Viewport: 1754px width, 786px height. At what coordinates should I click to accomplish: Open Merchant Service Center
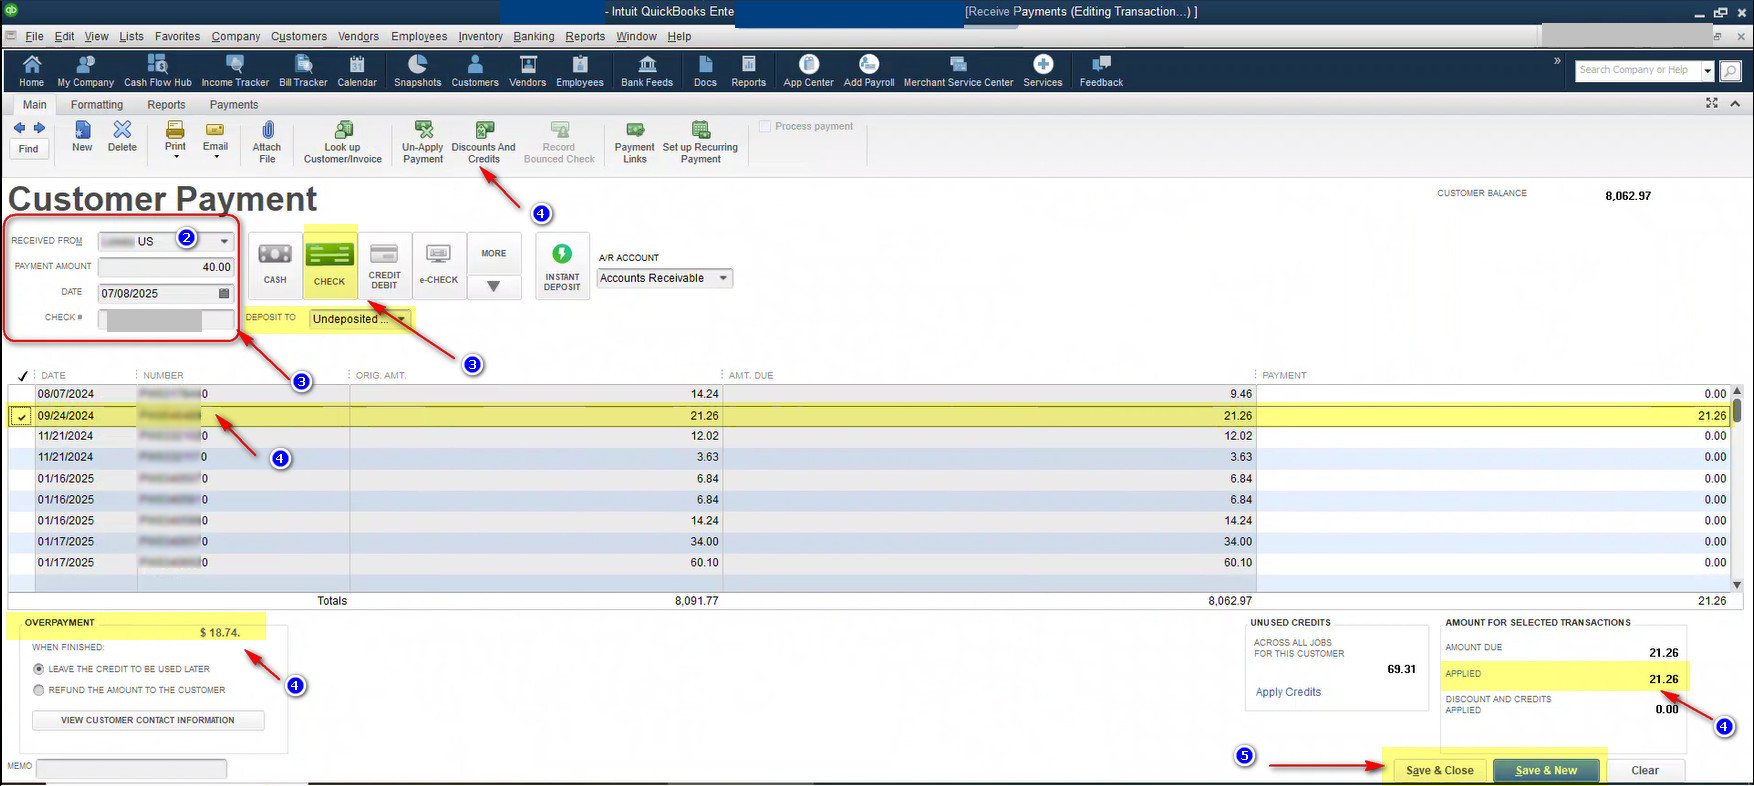click(958, 71)
